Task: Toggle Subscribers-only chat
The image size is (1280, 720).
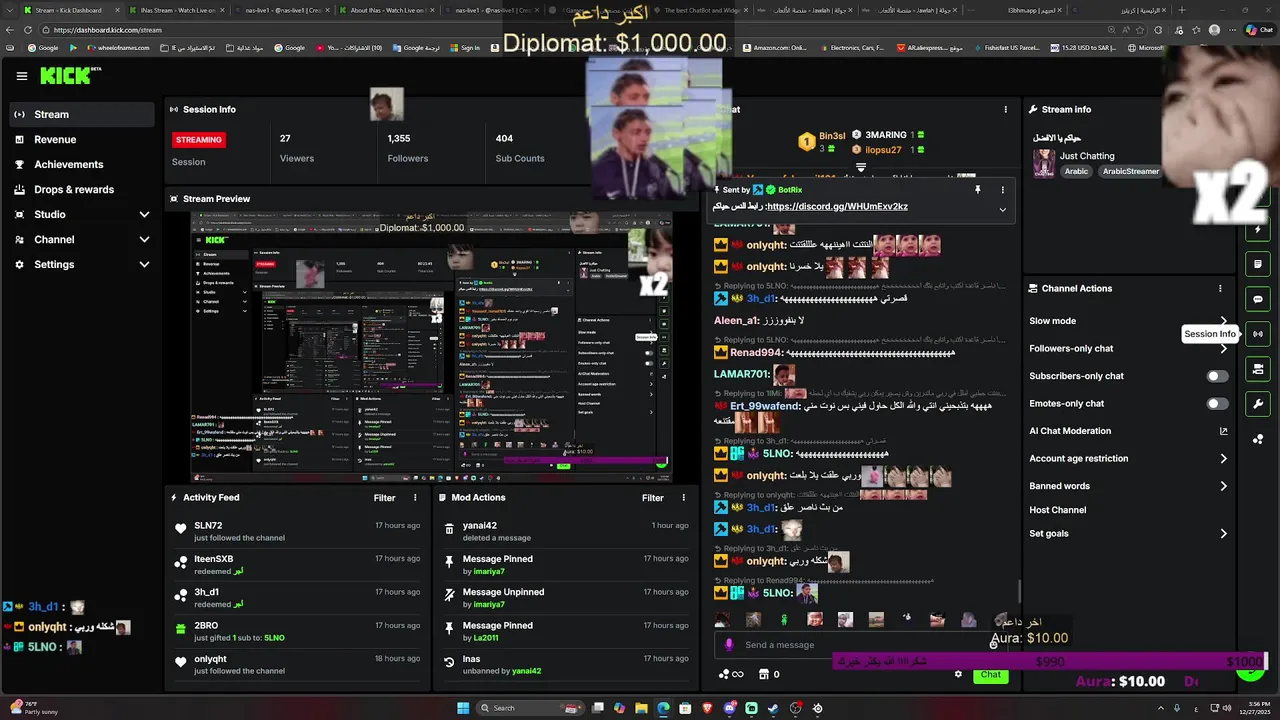Action: [1217, 376]
